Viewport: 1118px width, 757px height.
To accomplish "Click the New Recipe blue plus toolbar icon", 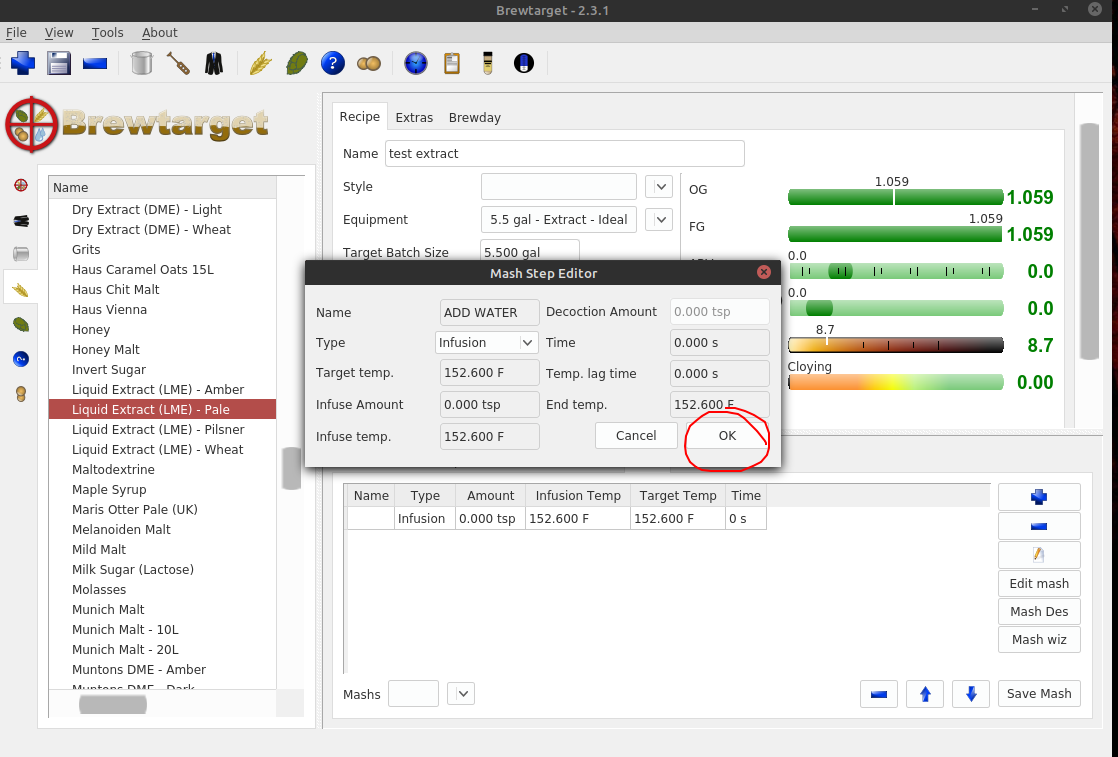I will click(23, 63).
